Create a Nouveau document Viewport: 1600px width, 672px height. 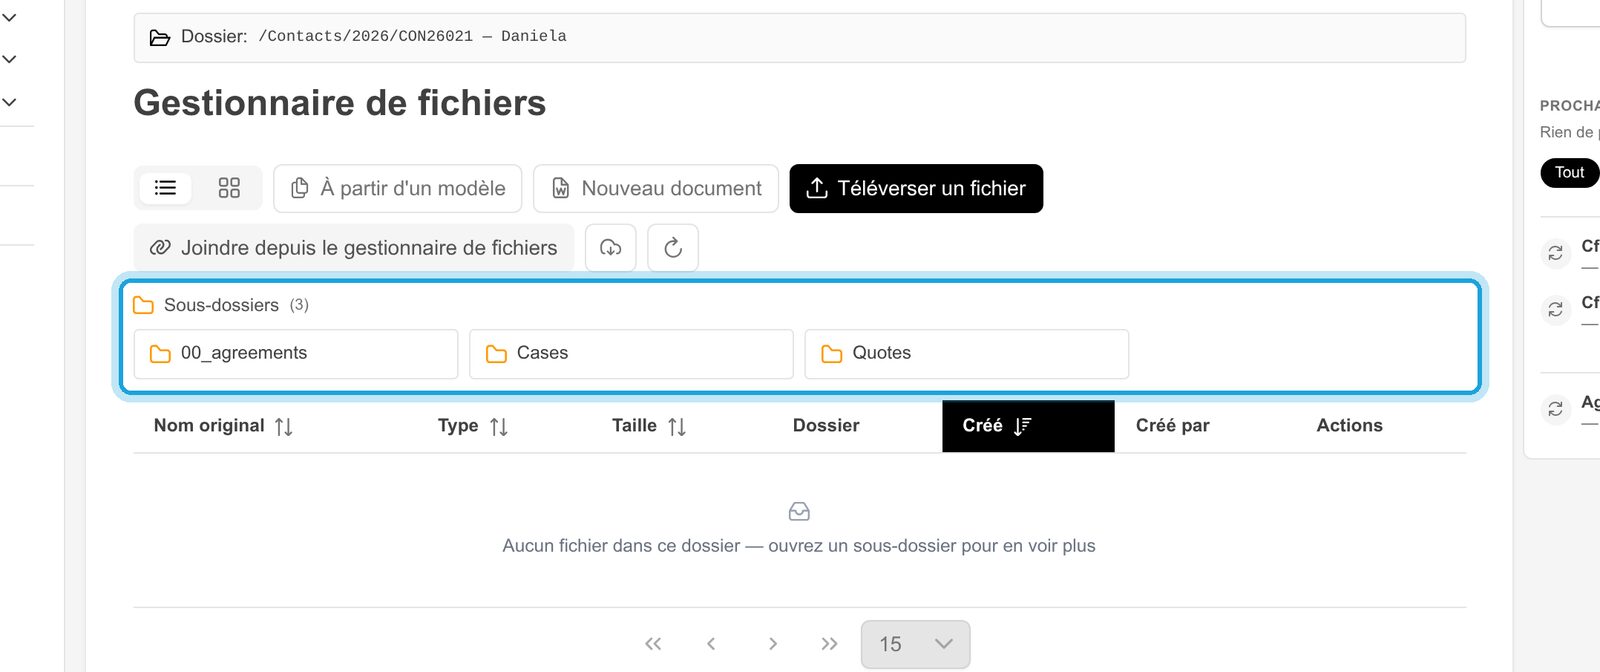tap(656, 188)
